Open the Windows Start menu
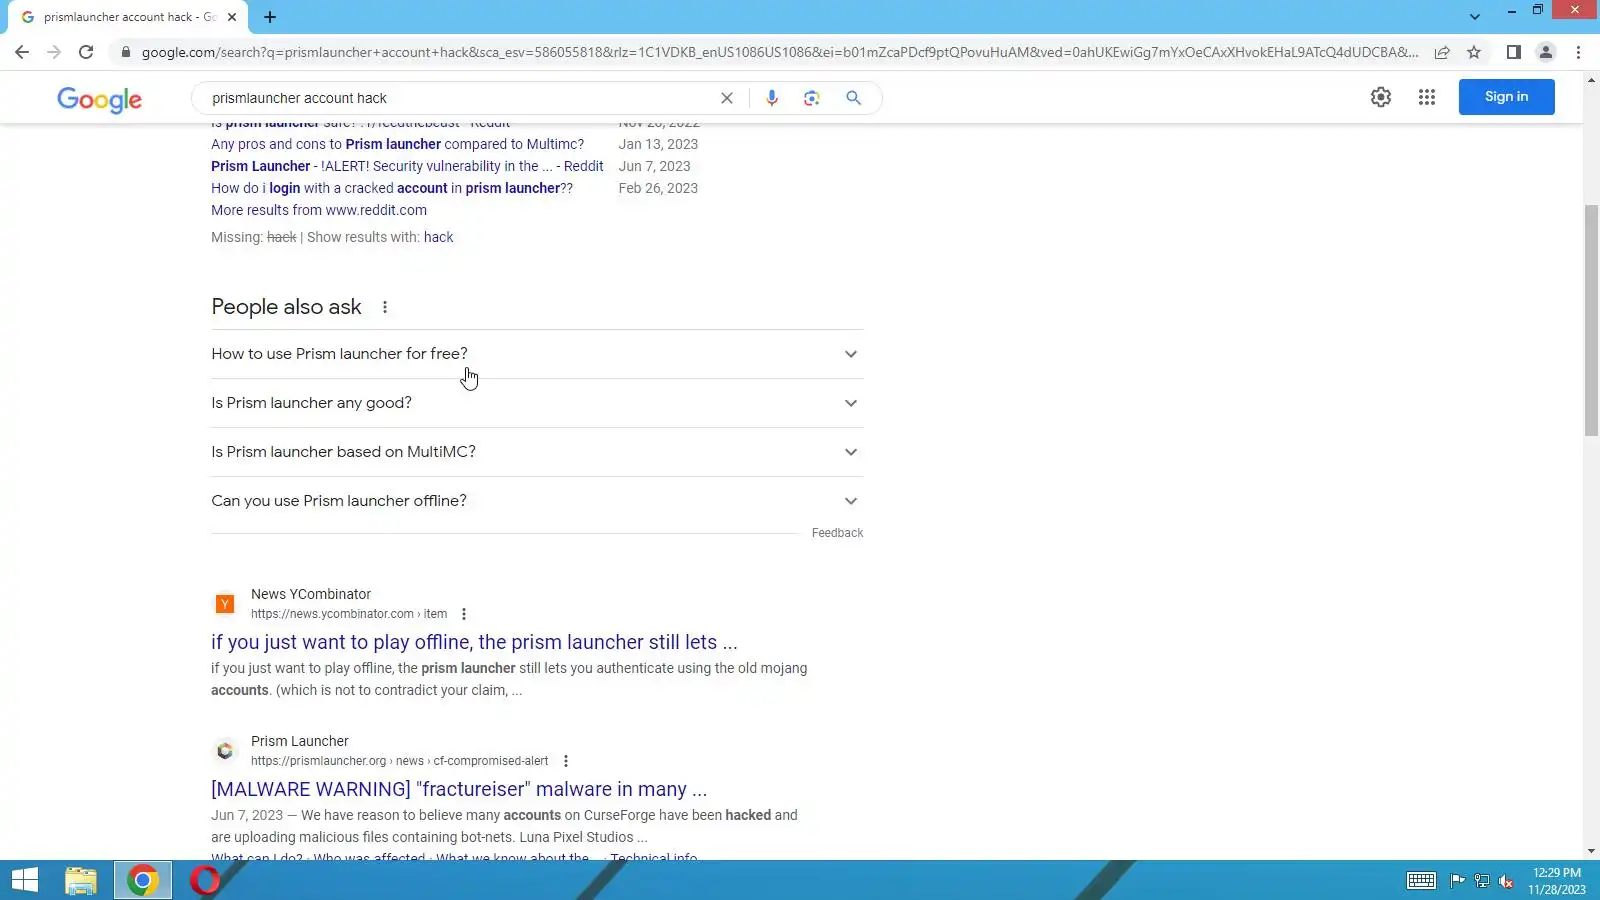Viewport: 1600px width, 900px height. click(x=24, y=880)
